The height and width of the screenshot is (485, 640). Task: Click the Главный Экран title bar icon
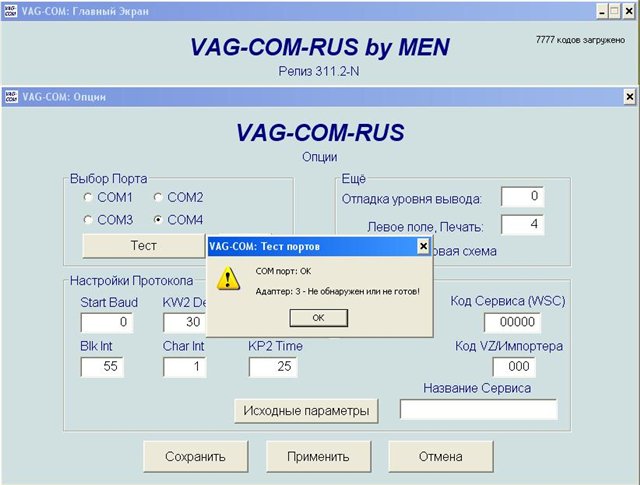[11, 11]
